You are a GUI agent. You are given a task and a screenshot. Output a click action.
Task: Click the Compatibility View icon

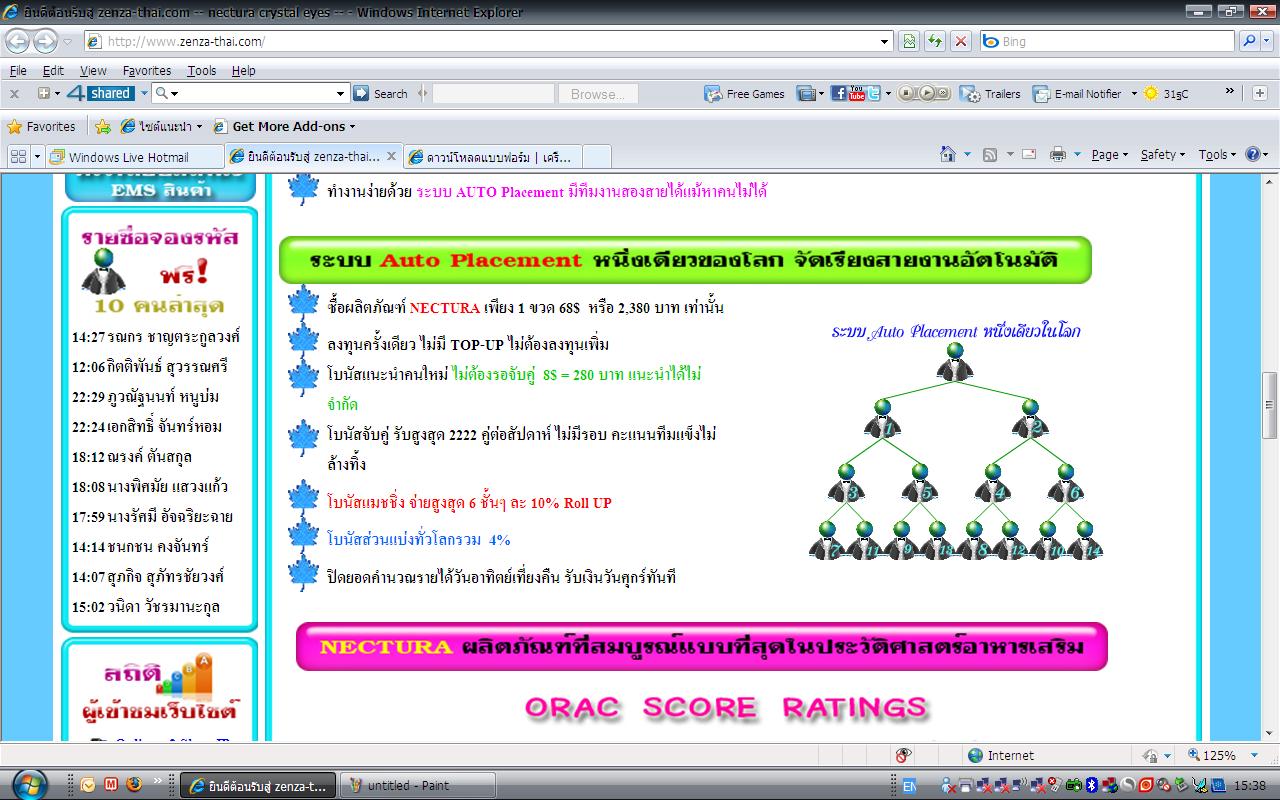point(909,41)
